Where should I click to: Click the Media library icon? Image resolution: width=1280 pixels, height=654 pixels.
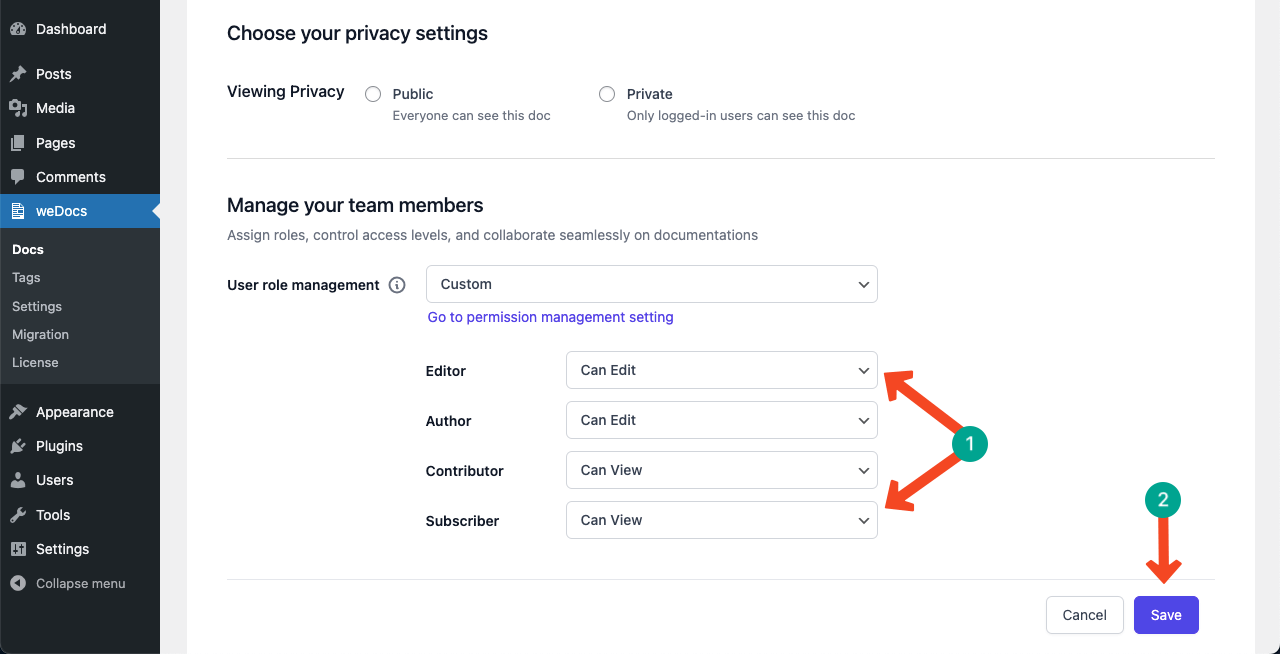tap(18, 108)
